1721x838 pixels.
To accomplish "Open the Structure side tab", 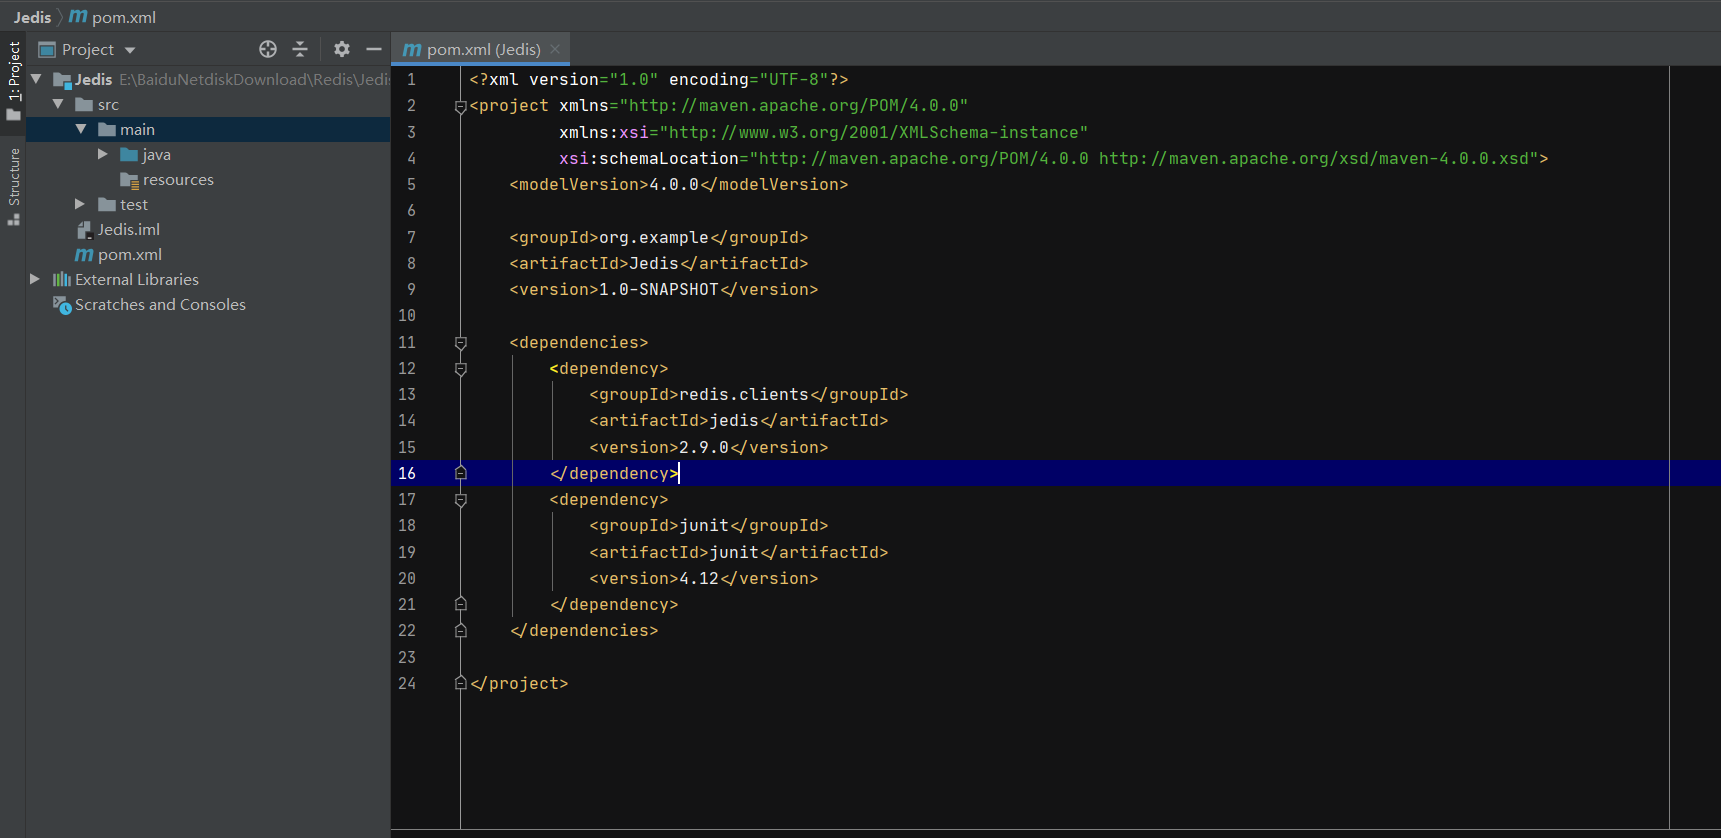I will point(13,186).
